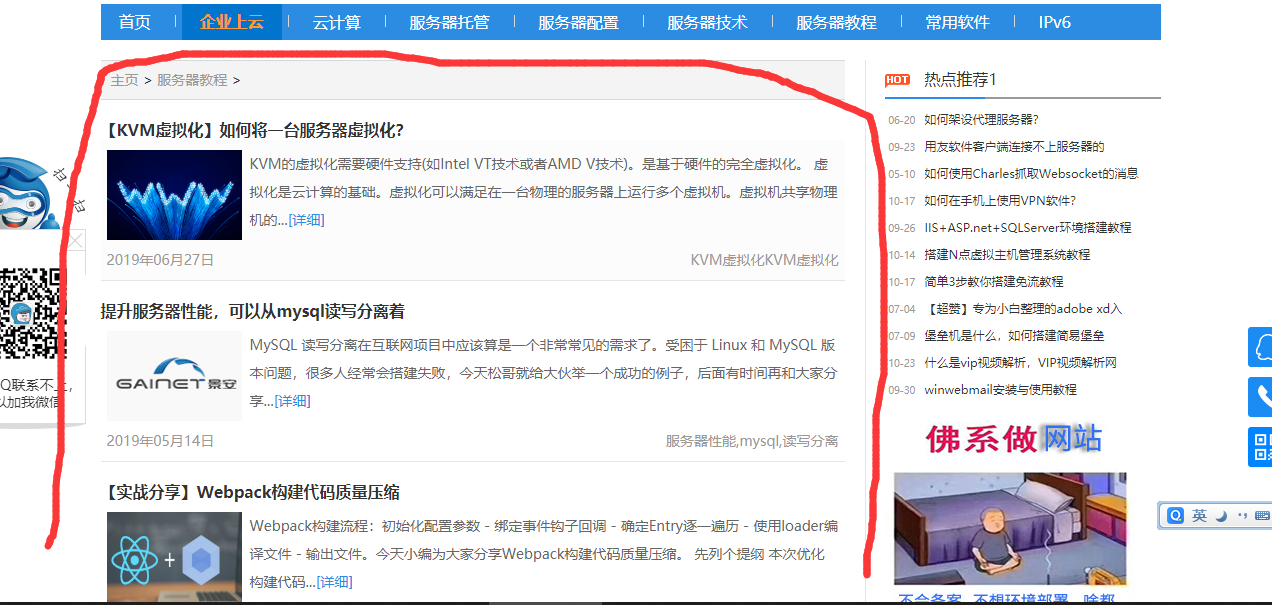1272x605 pixels.
Task: Close the left floating QR popup
Action: tap(75, 241)
